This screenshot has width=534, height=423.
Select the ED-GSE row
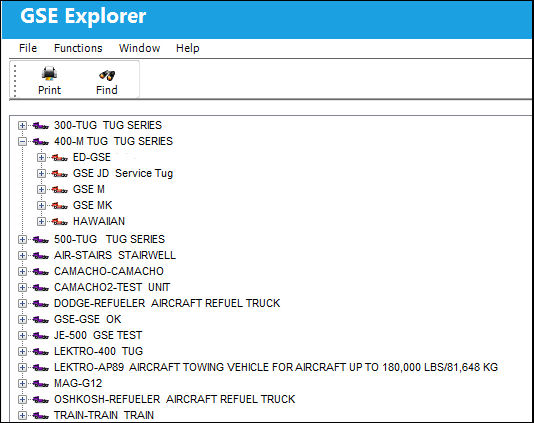92,157
